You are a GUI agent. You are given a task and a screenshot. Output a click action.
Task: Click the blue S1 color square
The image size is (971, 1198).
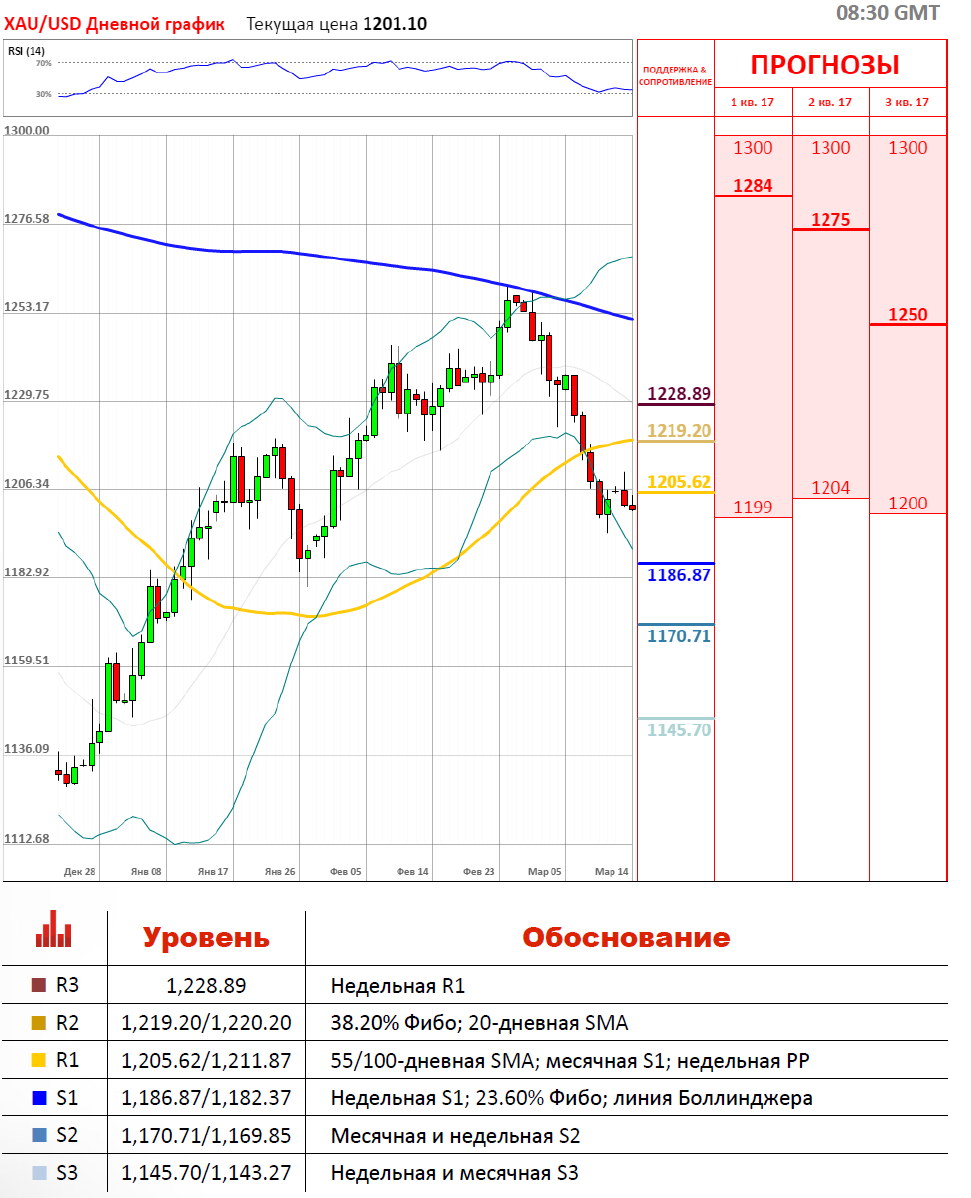coord(39,1098)
